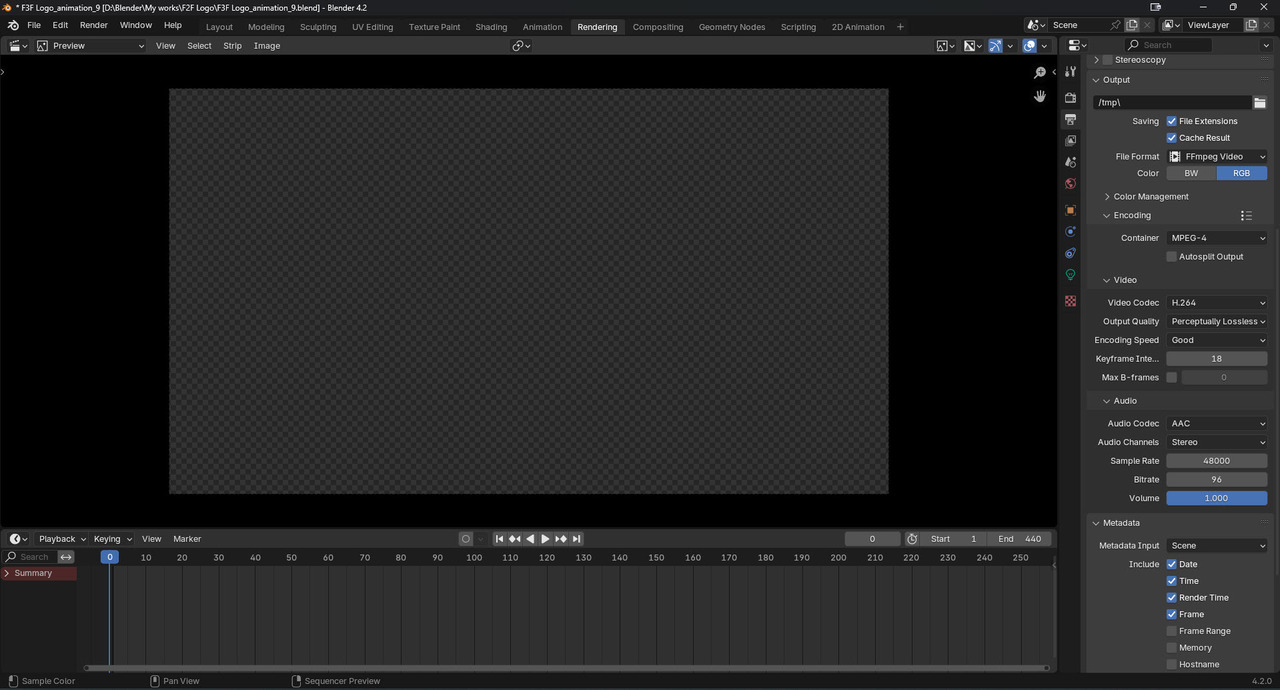Open the Keying popover button

click(x=112, y=539)
